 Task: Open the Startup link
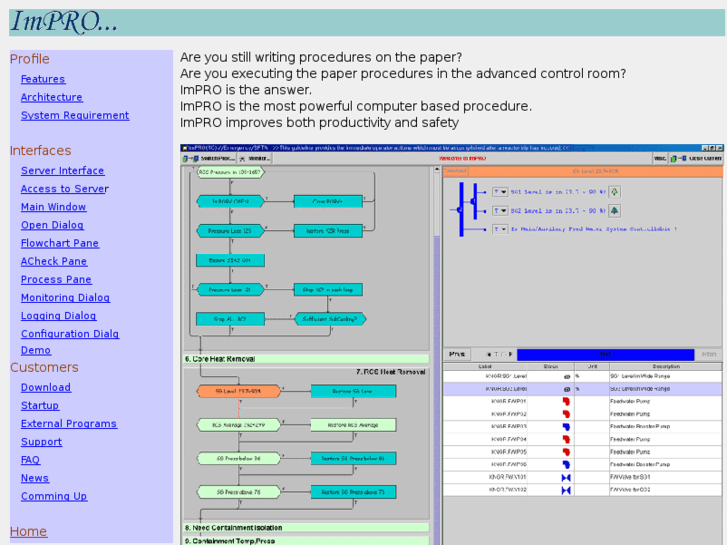coord(40,405)
